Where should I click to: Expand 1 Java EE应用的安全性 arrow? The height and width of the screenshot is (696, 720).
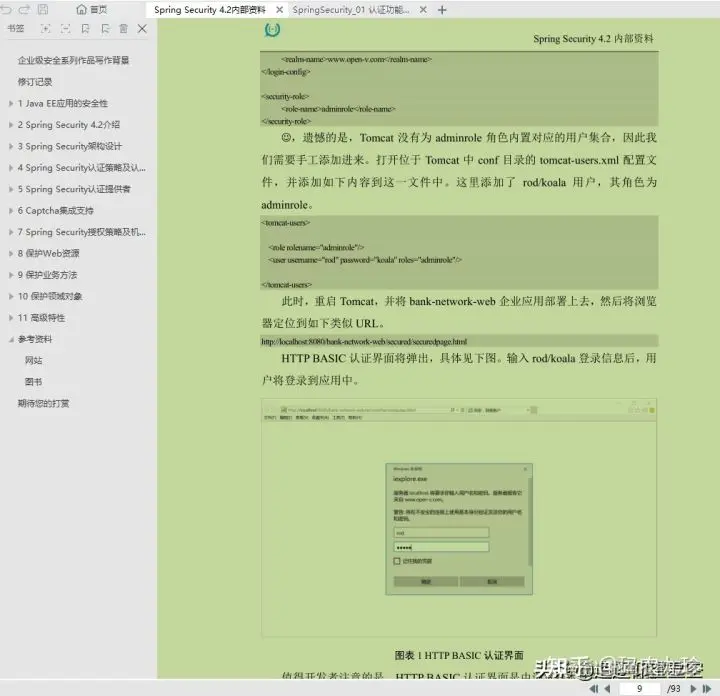(11, 103)
